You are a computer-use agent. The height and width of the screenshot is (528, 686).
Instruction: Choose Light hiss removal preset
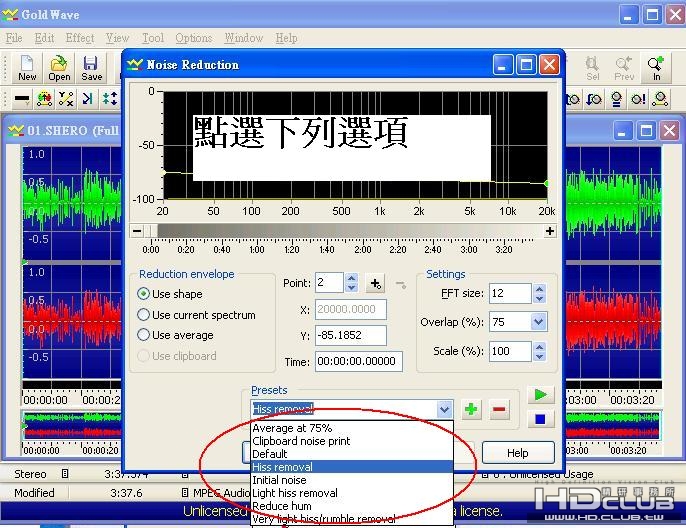(295, 493)
